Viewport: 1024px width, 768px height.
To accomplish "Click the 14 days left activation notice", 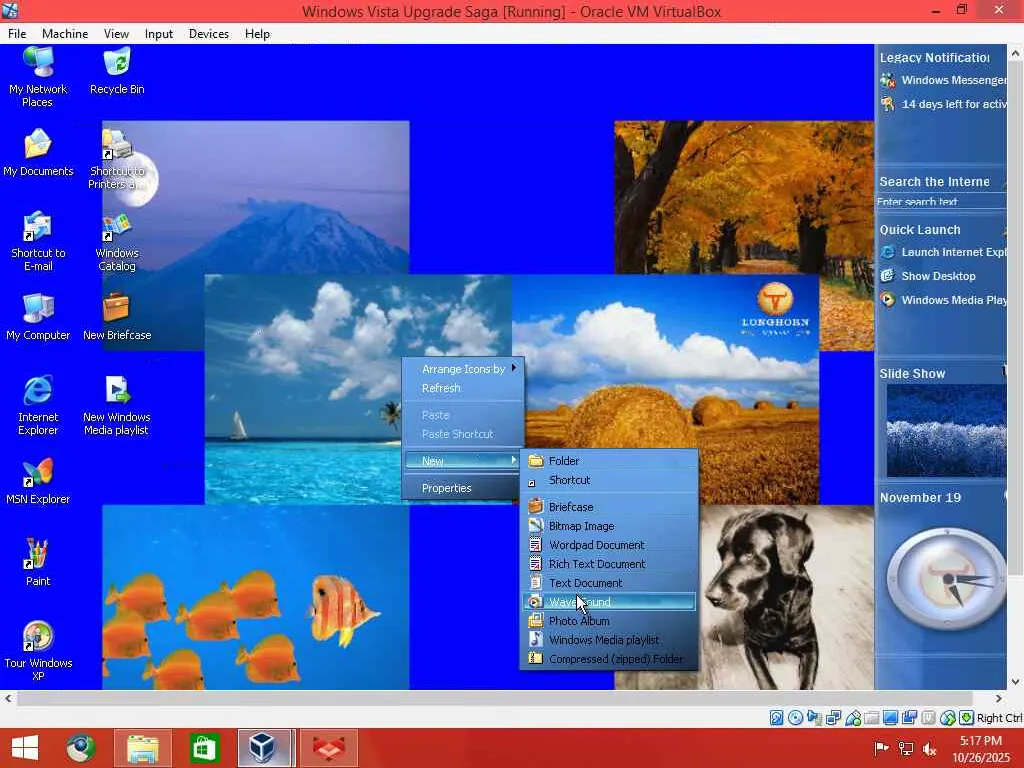I will coord(944,104).
